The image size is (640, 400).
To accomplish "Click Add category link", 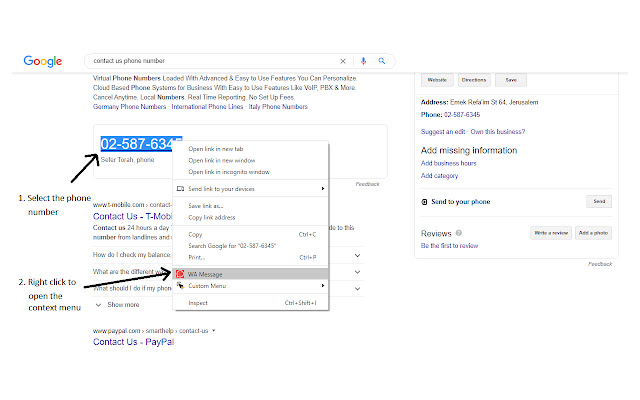I will click(439, 176).
